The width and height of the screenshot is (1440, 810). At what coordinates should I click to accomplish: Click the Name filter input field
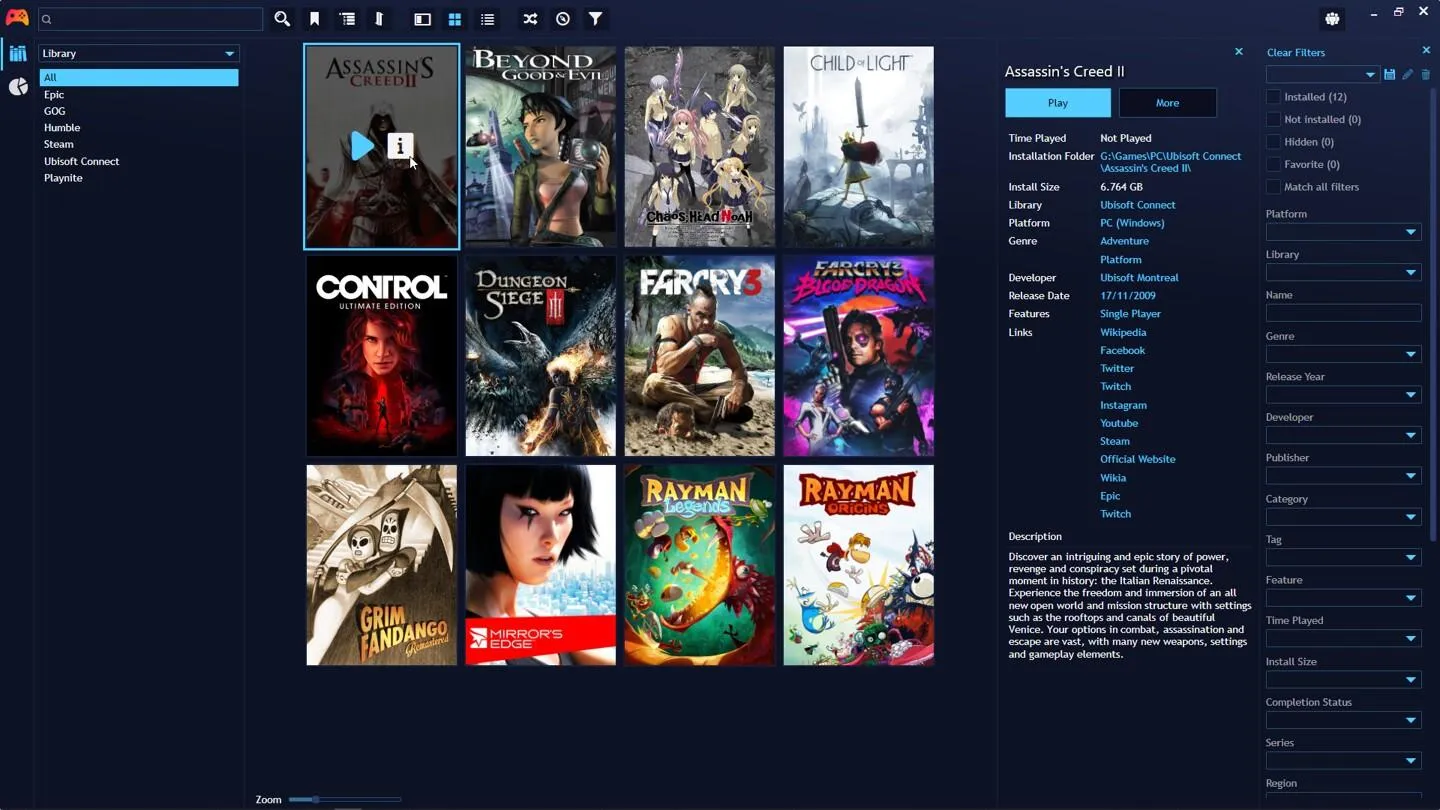(x=1343, y=313)
